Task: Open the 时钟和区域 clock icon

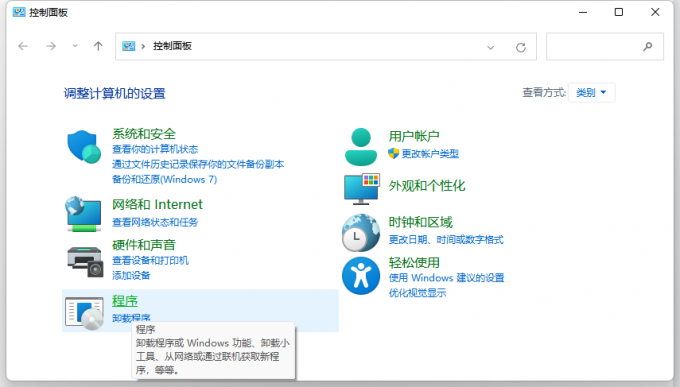Action: [361, 233]
